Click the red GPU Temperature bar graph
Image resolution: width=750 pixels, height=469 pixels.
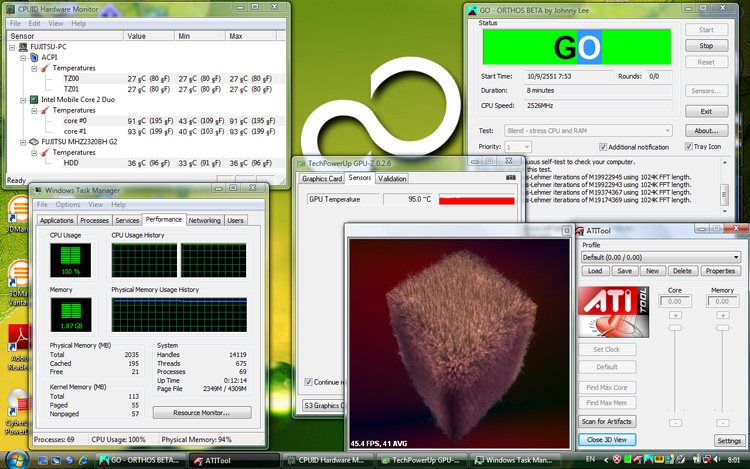pyautogui.click(x=476, y=199)
